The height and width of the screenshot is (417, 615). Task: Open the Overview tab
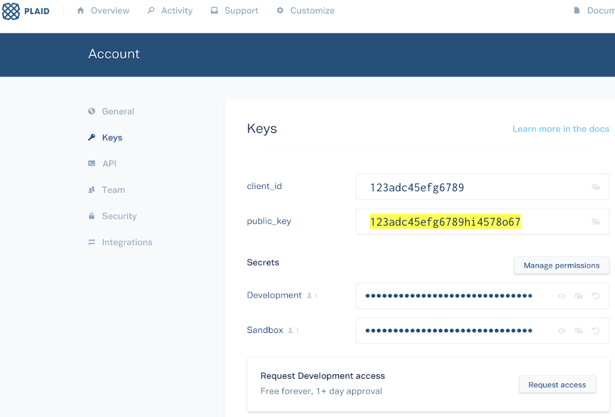(x=103, y=11)
